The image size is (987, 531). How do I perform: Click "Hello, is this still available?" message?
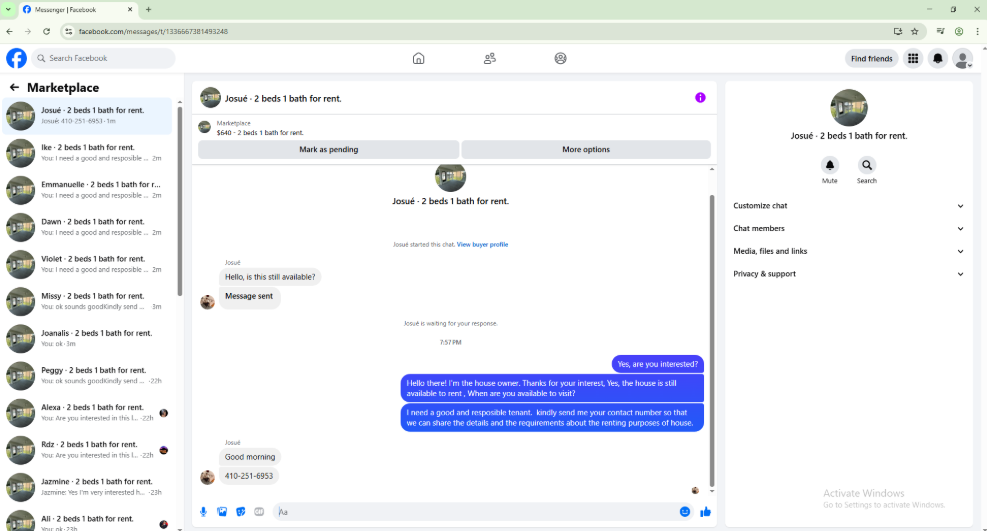[x=270, y=277]
